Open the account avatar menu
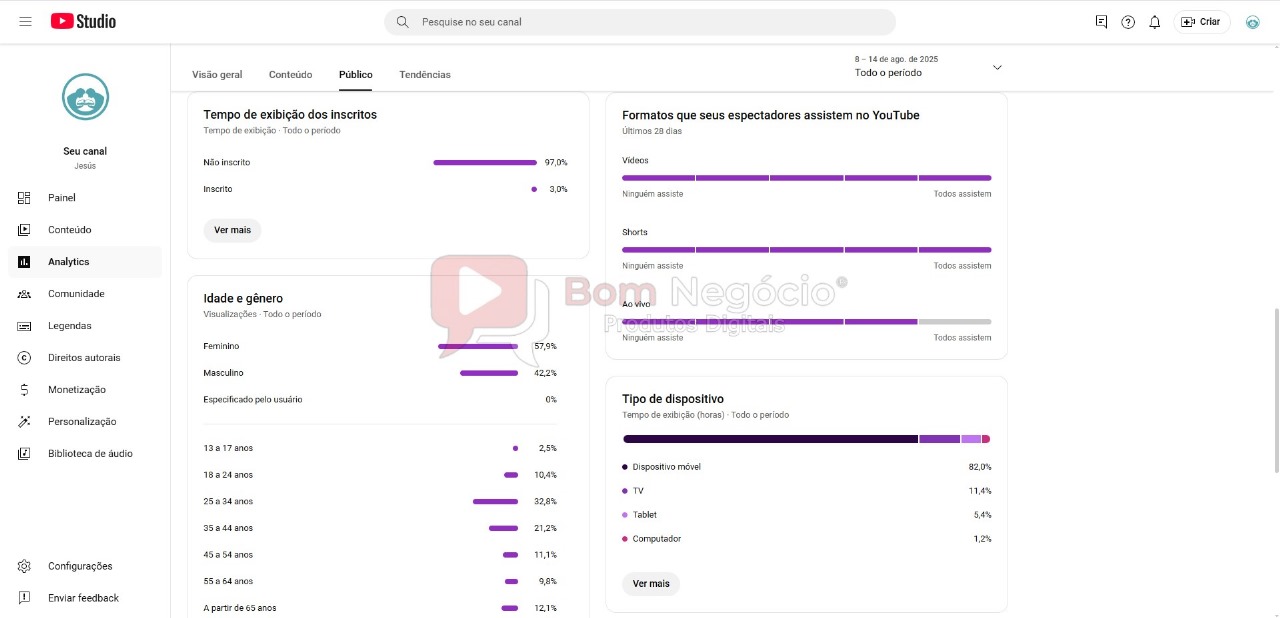1280x618 pixels. click(1252, 21)
